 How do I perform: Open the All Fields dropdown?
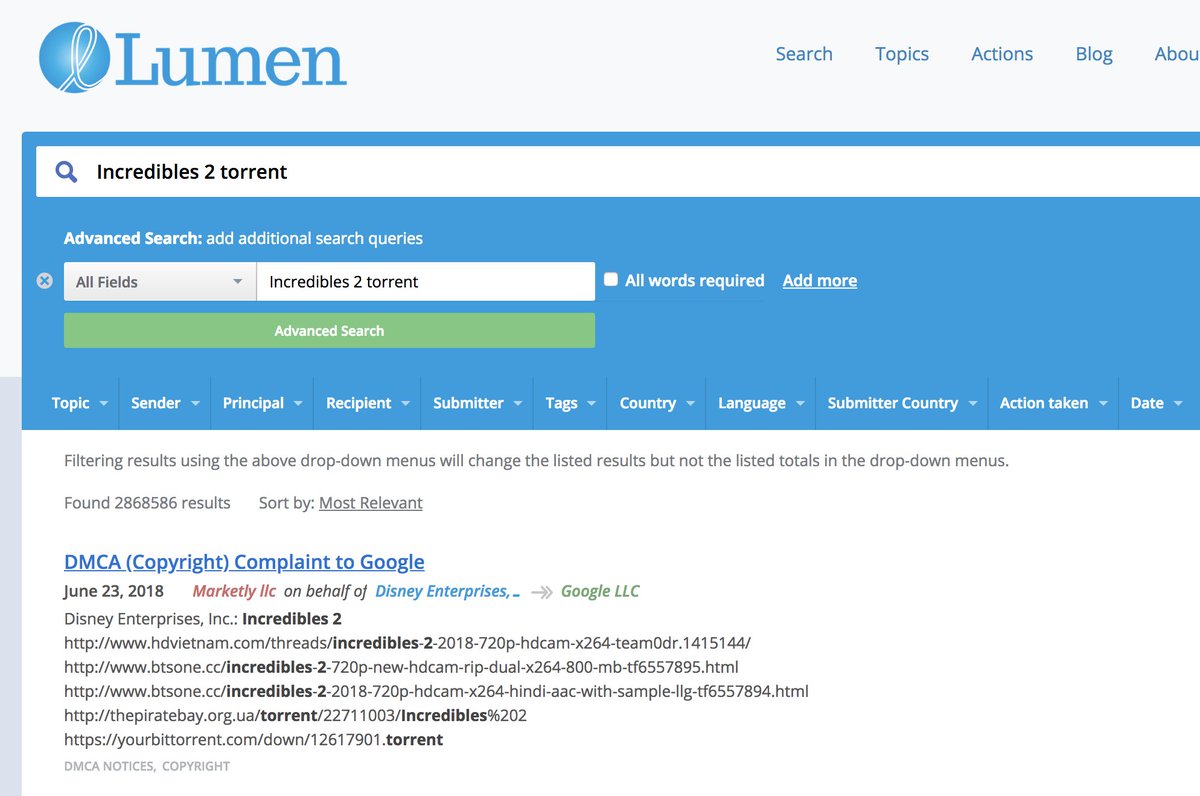click(160, 282)
